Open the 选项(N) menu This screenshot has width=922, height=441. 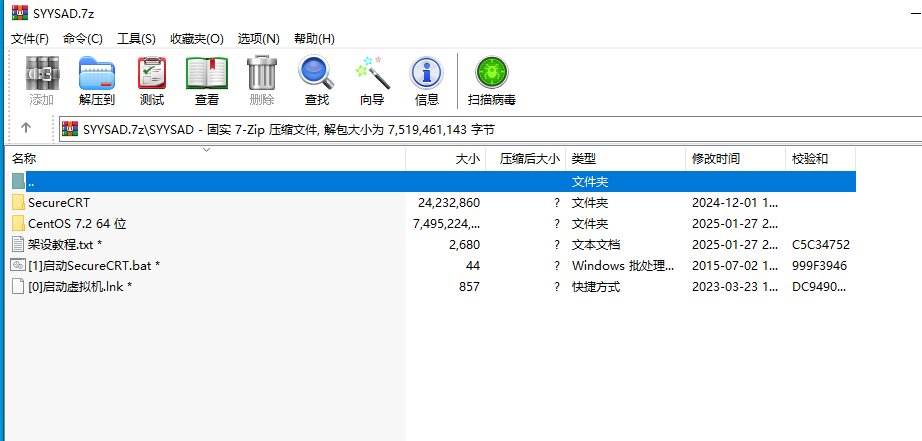pyautogui.click(x=259, y=39)
